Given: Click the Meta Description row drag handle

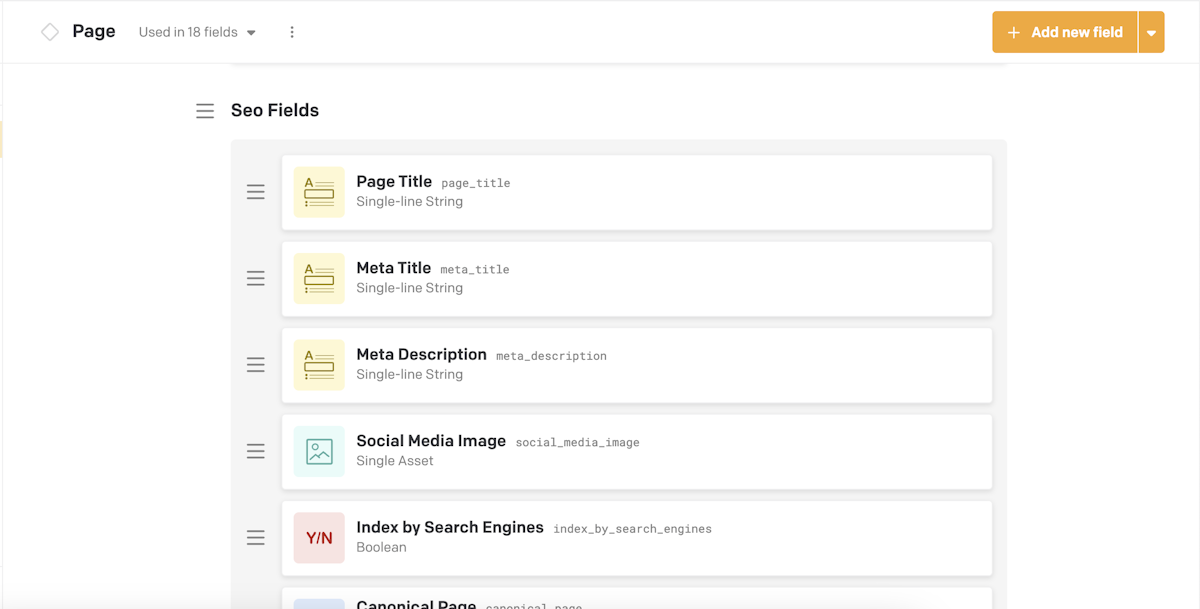Looking at the screenshot, I should click(x=256, y=365).
